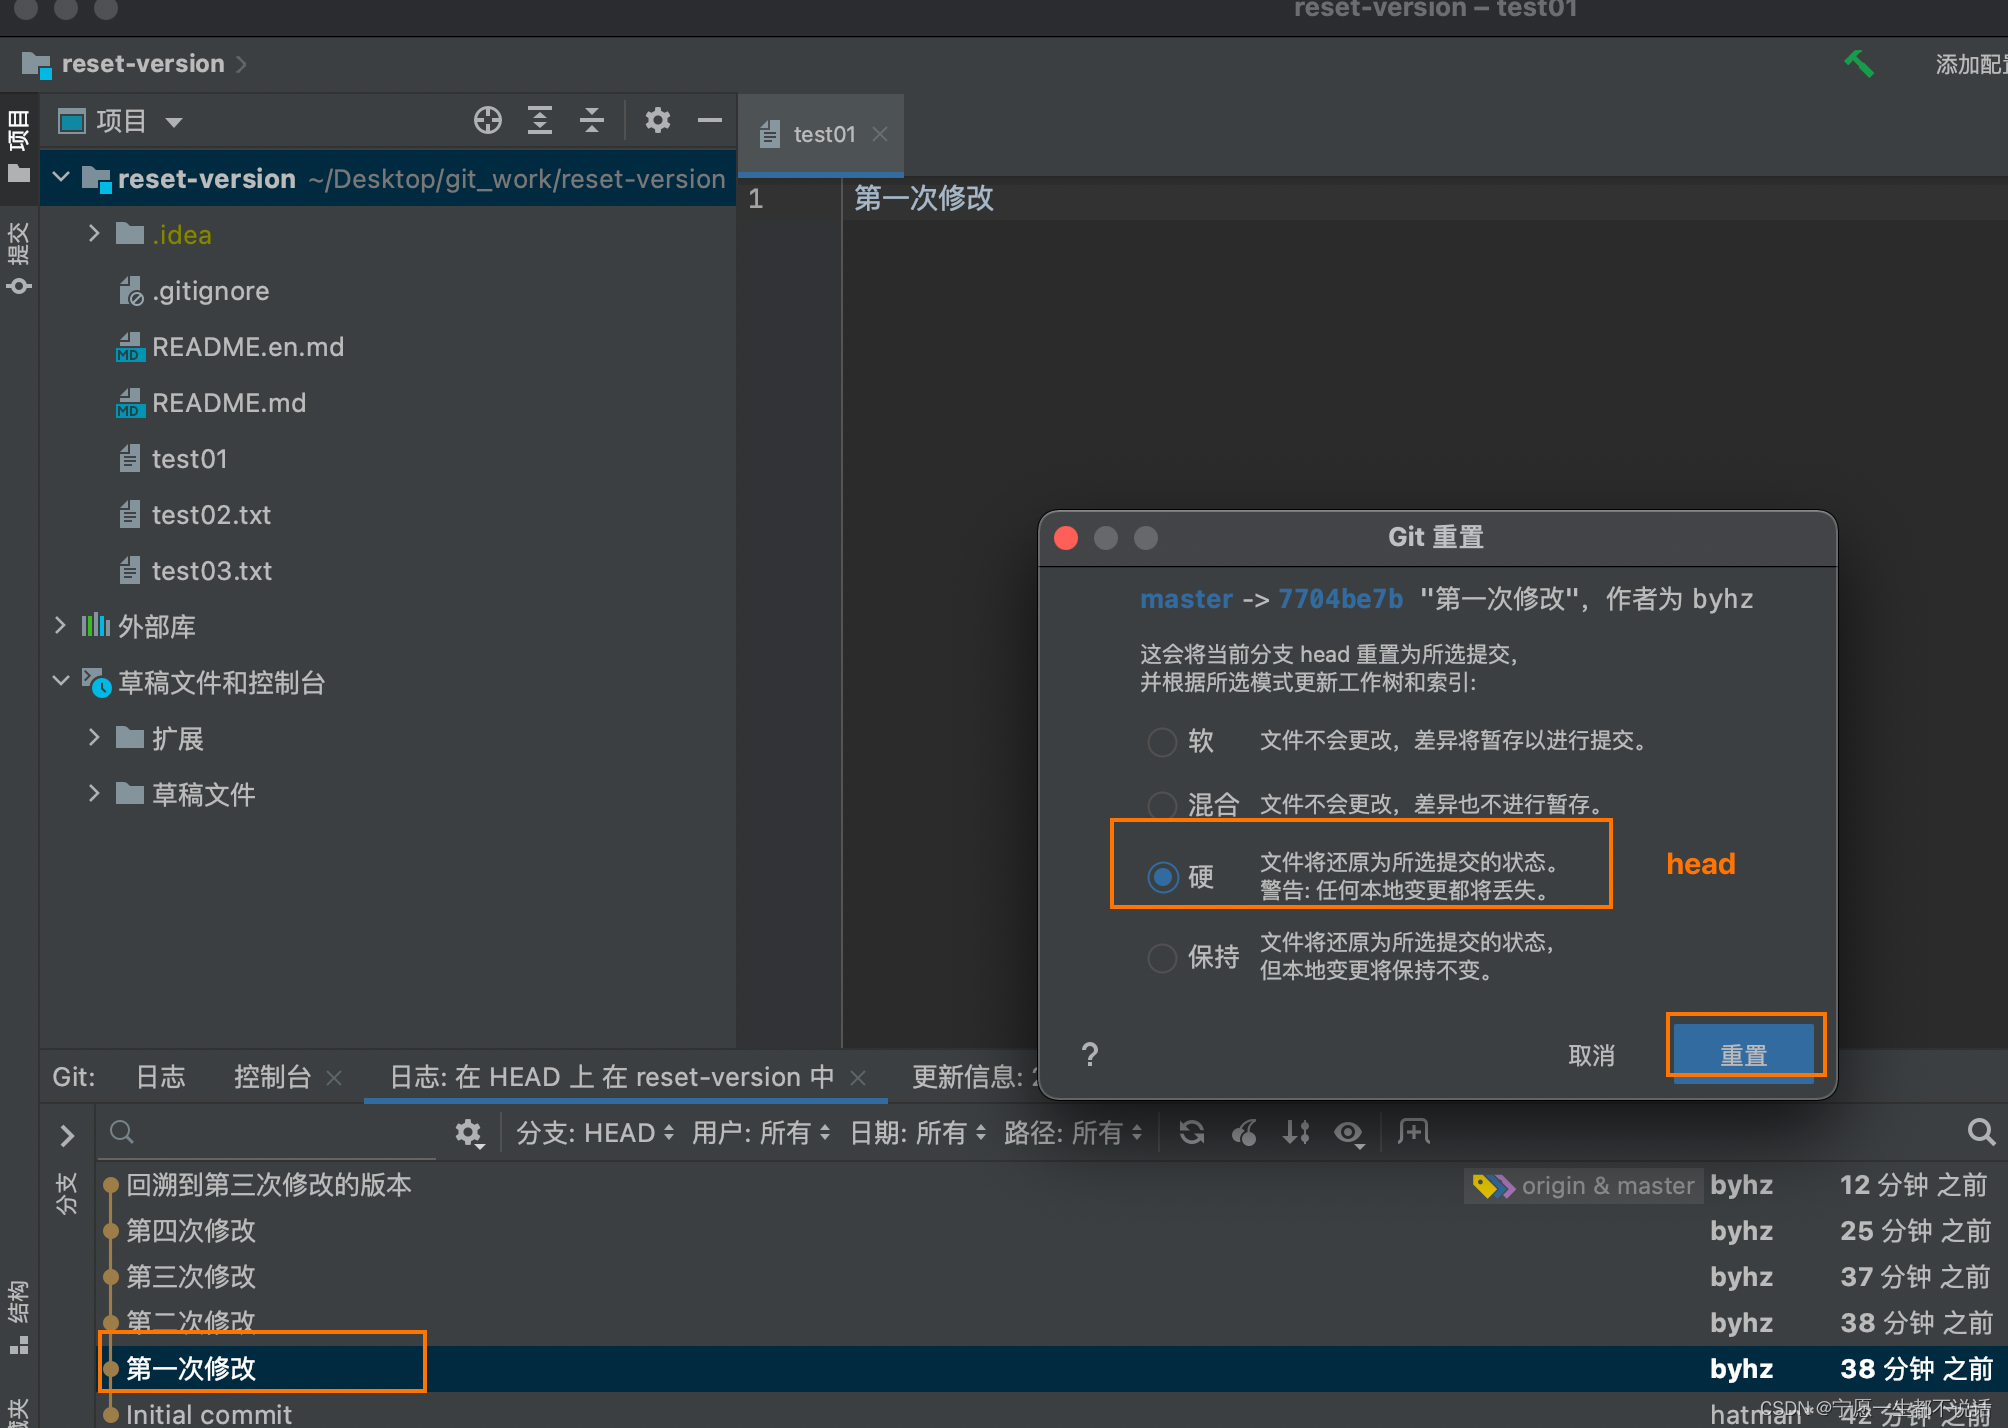Switch to the Log (日志) tab in Git panel
Screen dimensions: 2008x1428
[160, 1077]
